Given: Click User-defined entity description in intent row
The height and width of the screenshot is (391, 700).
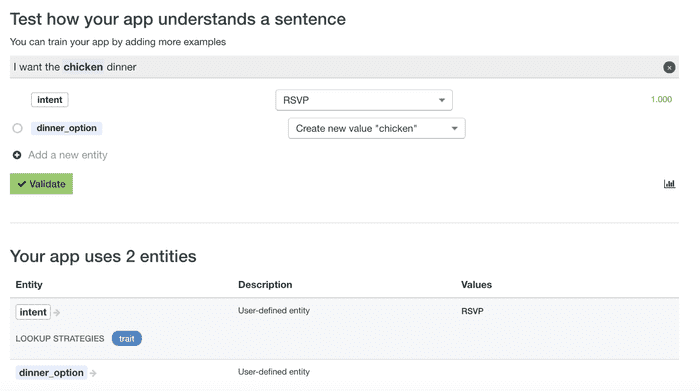Looking at the screenshot, I should [x=274, y=311].
